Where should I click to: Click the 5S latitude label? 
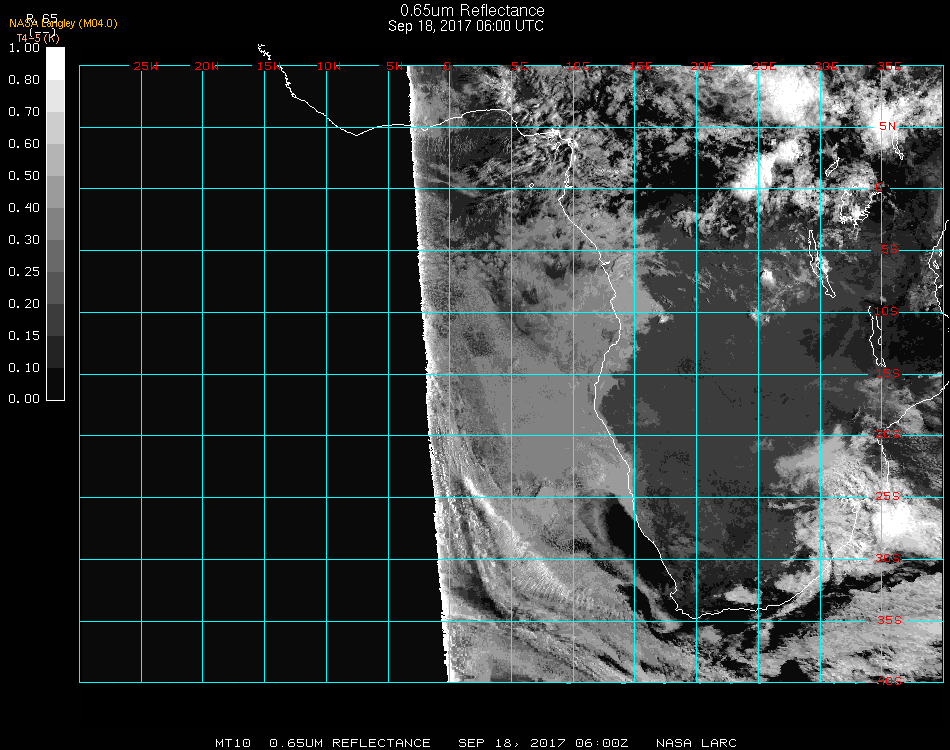[889, 249]
